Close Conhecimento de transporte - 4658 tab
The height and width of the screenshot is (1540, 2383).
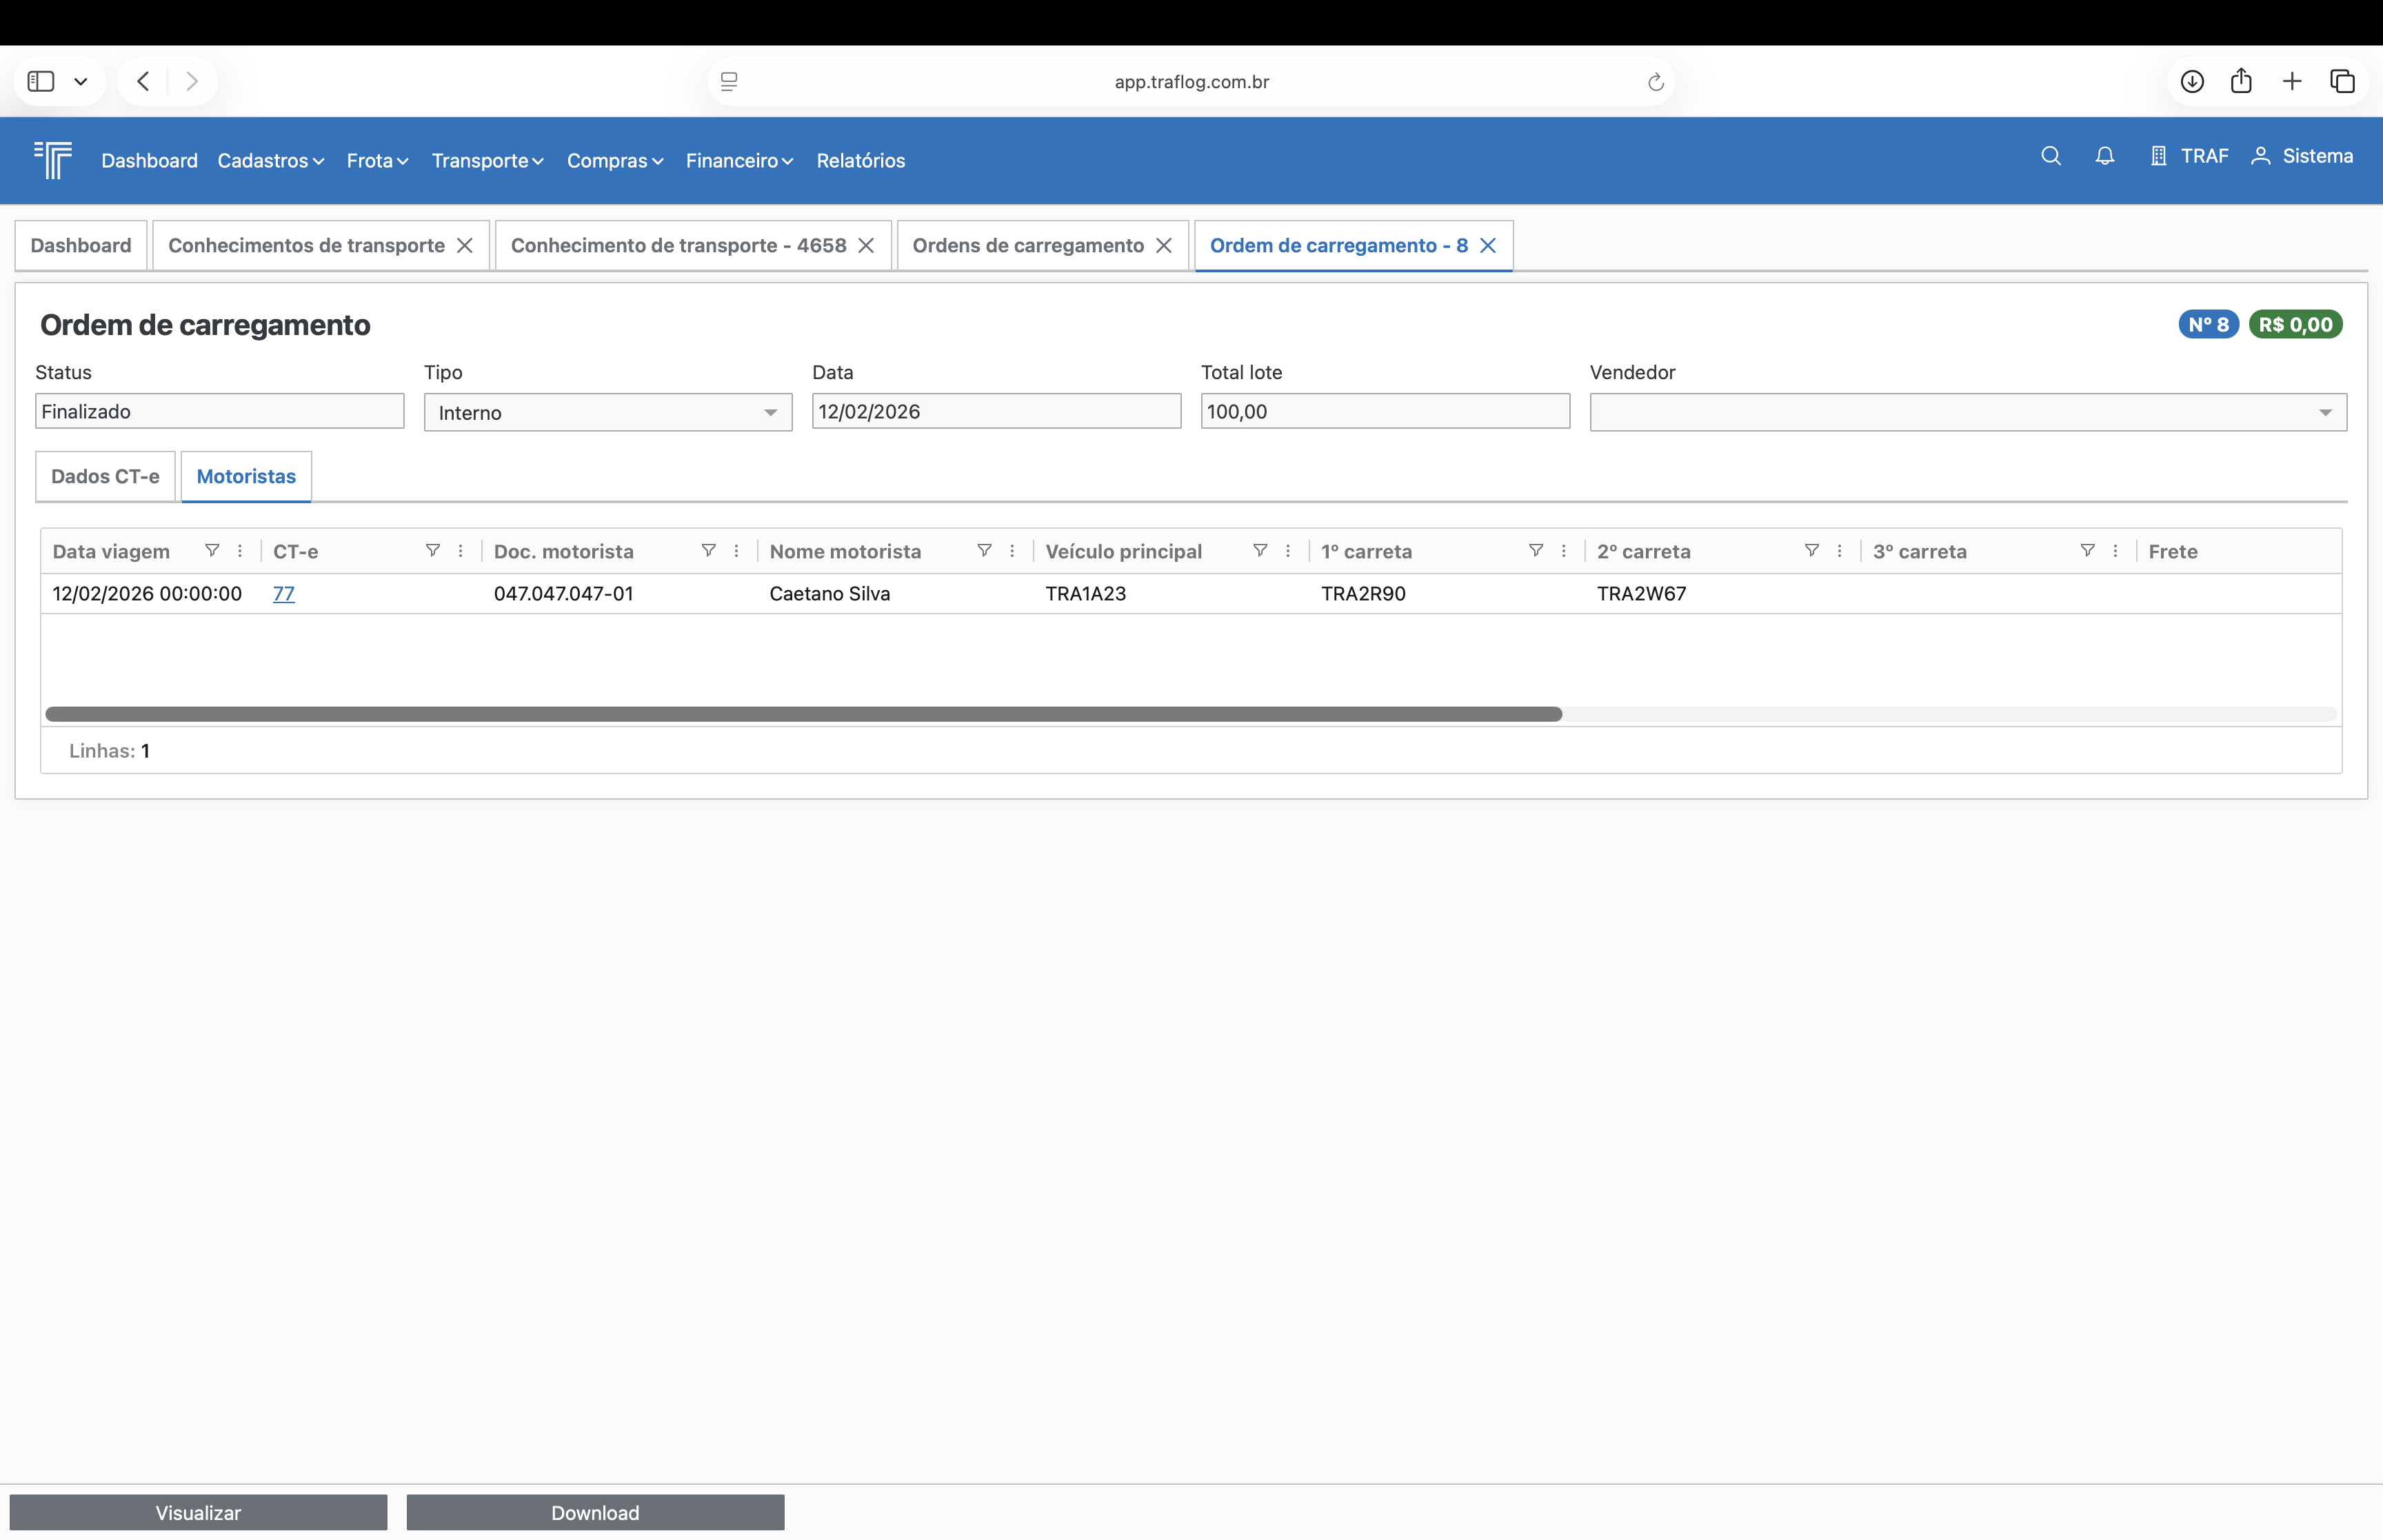pos(866,245)
